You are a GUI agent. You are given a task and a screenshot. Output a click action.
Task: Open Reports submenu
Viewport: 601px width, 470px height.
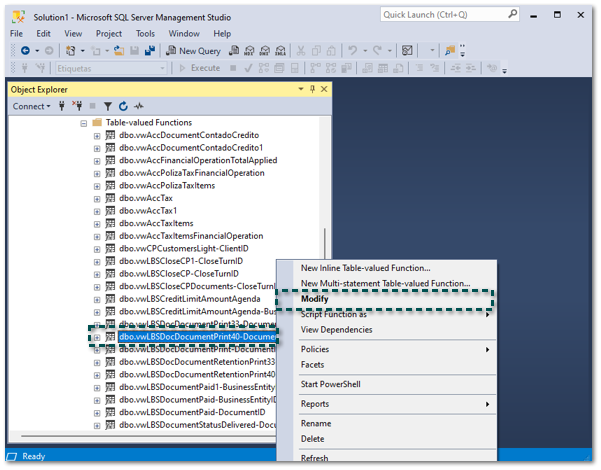tap(386, 404)
